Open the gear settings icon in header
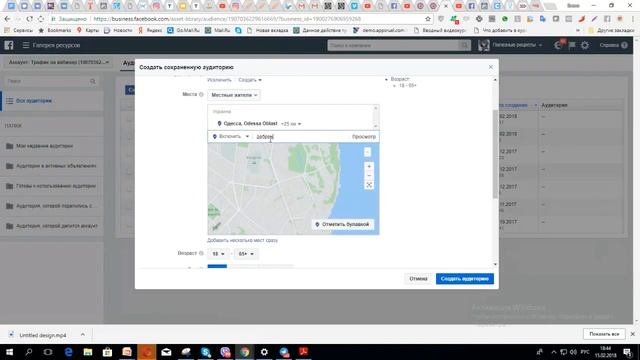This screenshot has width=640, height=360. point(585,45)
